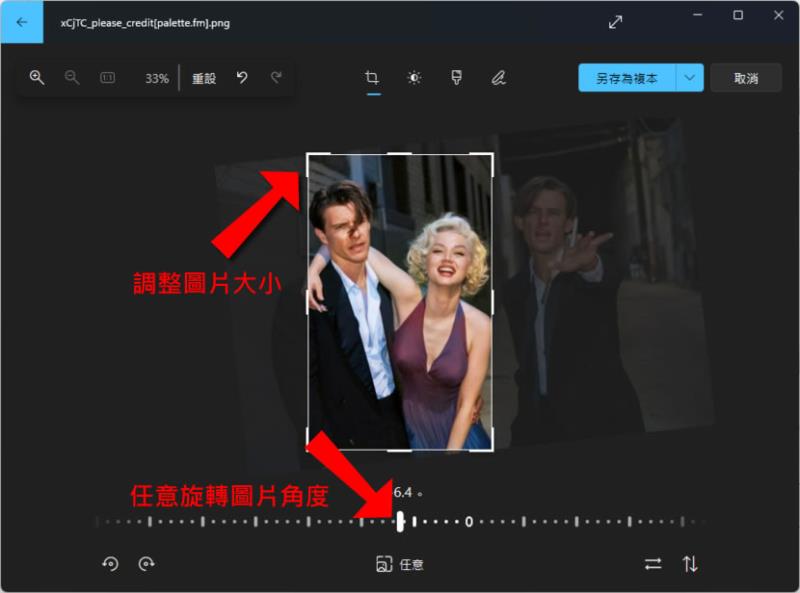Viewport: 800px width, 593px height.
Task: Zoom in with the magnifier plus icon
Action: tap(37, 78)
